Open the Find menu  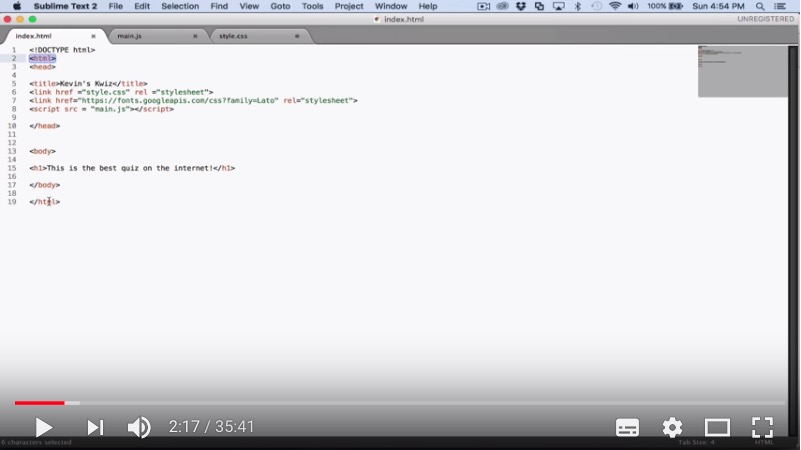219,6
